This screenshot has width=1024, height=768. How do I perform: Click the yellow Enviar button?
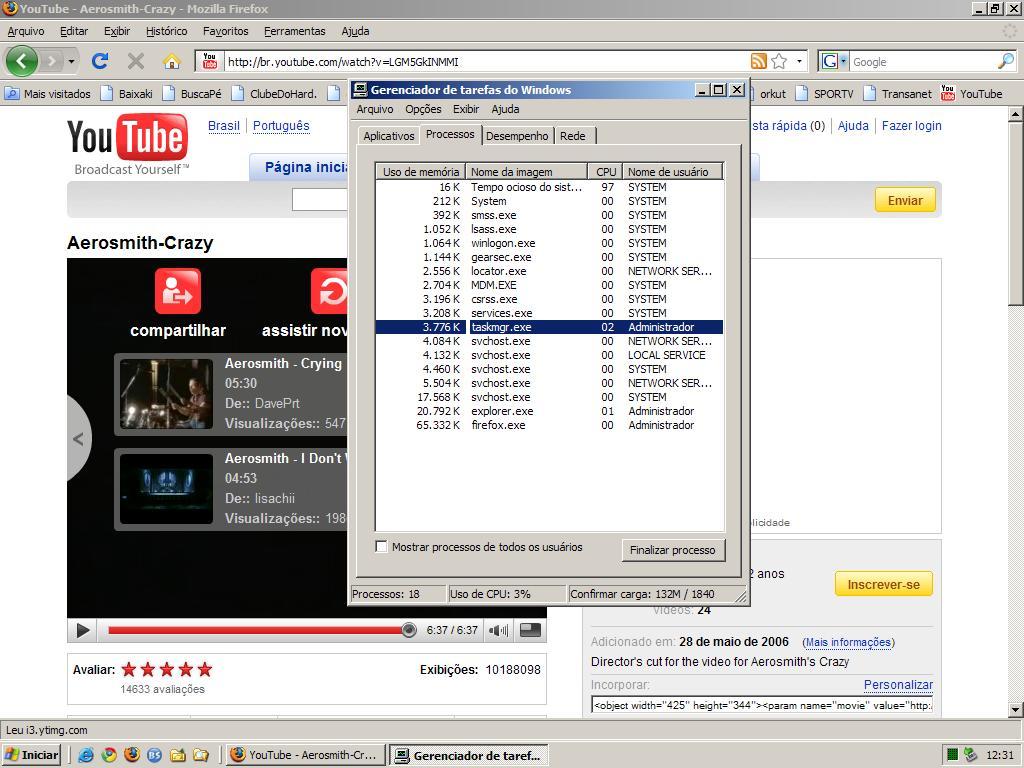tap(905, 200)
